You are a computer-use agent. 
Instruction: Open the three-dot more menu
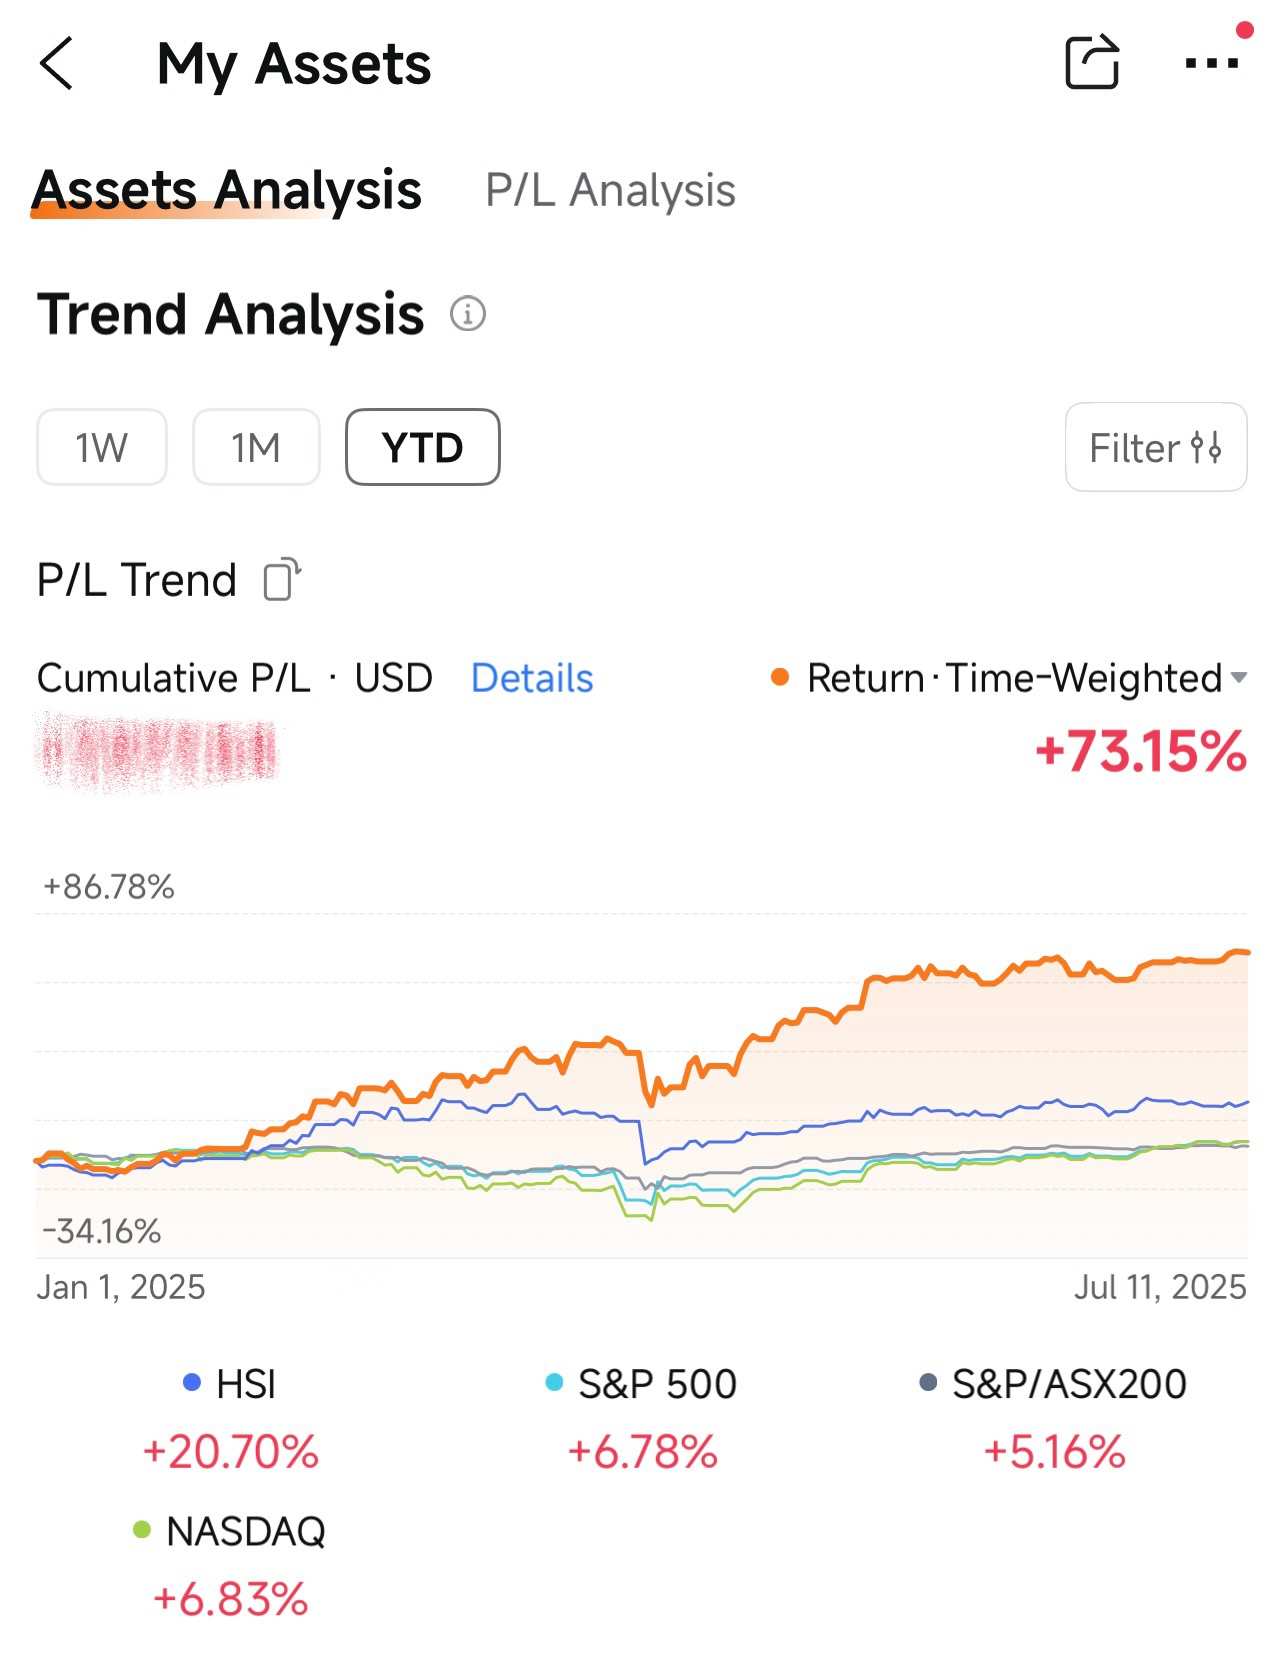(x=1211, y=63)
